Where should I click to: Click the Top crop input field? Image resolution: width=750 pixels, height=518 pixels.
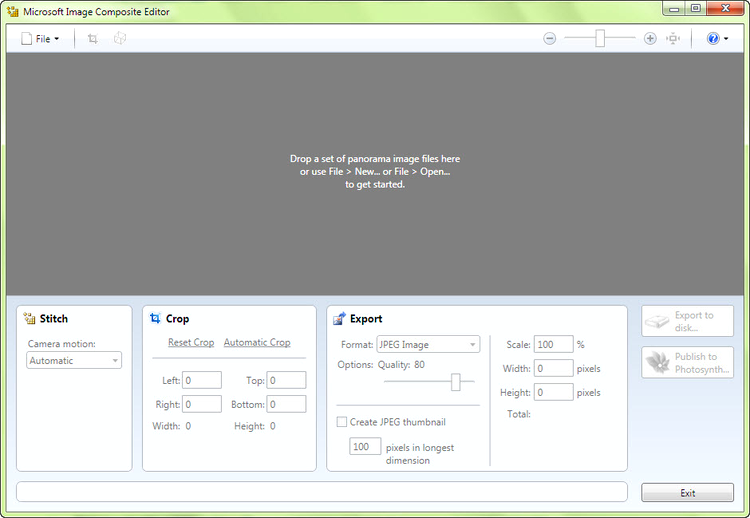pyautogui.click(x=287, y=380)
